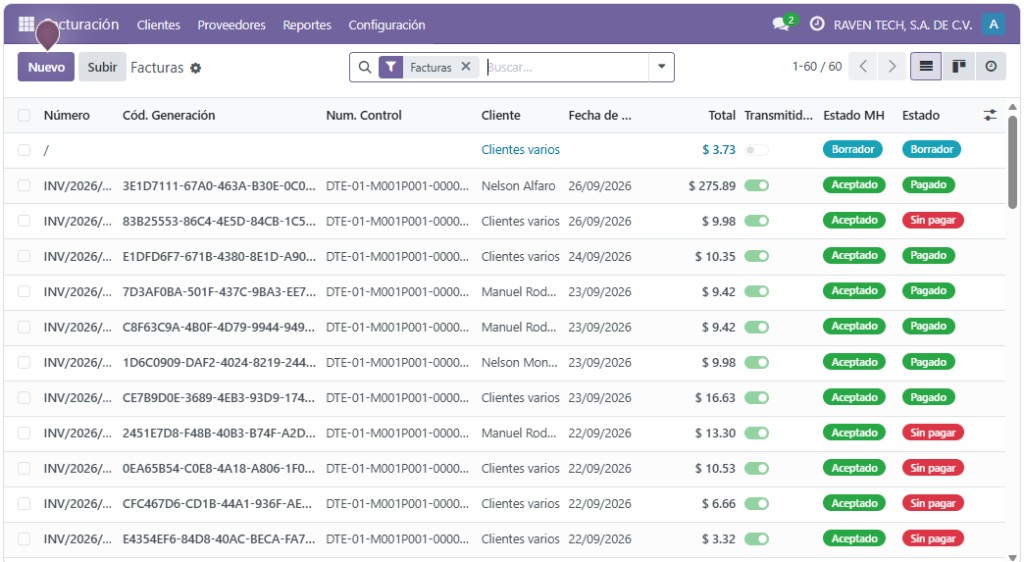This screenshot has width=1024, height=562.
Task: Open the Clientes varios link in draft row
Action: coord(520,149)
